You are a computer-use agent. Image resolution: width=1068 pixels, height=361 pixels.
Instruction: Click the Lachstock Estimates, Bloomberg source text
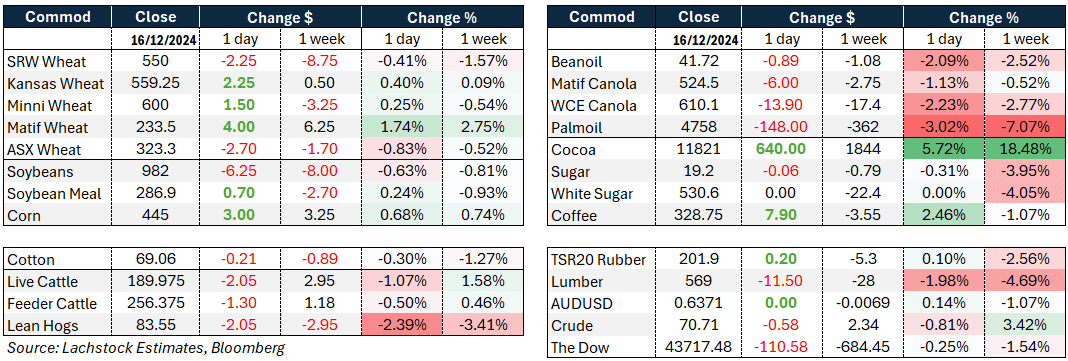click(x=144, y=347)
